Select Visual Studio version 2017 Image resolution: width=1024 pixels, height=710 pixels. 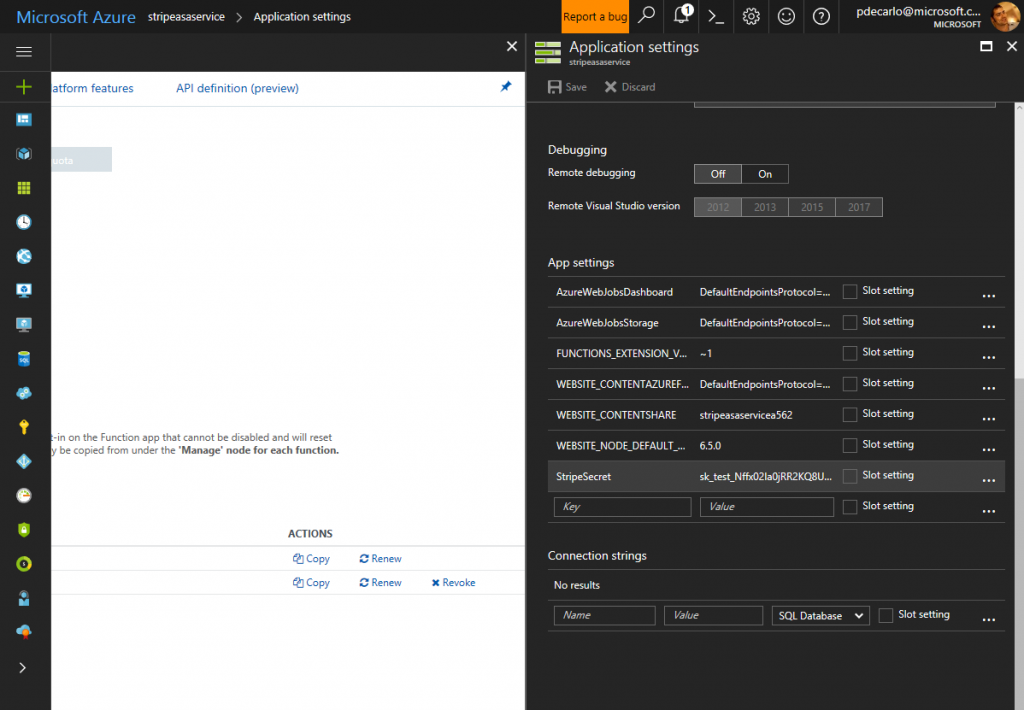tap(859, 207)
